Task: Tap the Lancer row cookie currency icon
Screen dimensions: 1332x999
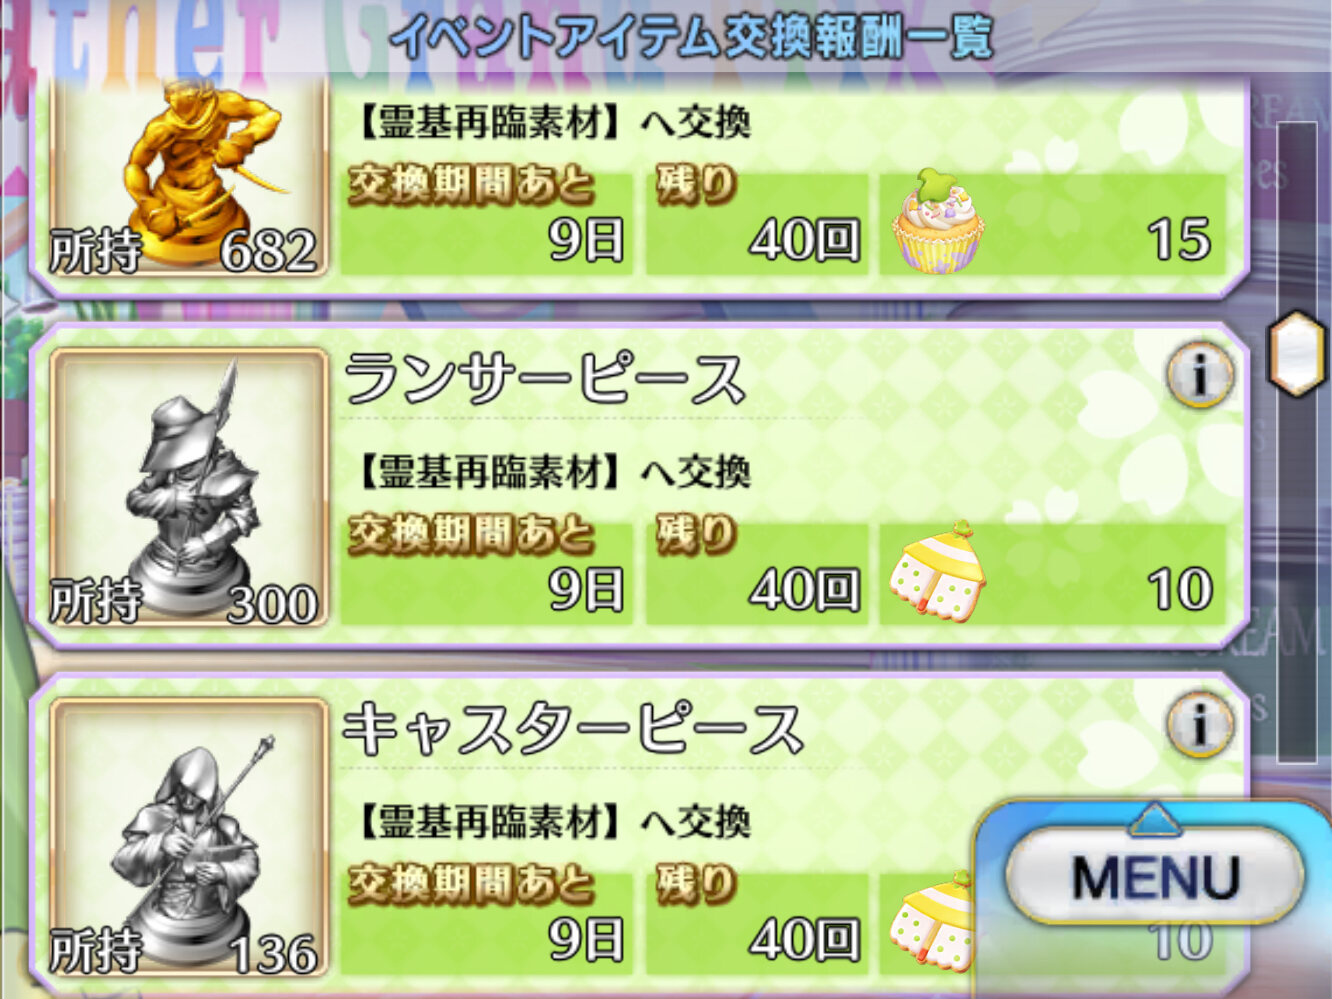Action: click(x=937, y=571)
